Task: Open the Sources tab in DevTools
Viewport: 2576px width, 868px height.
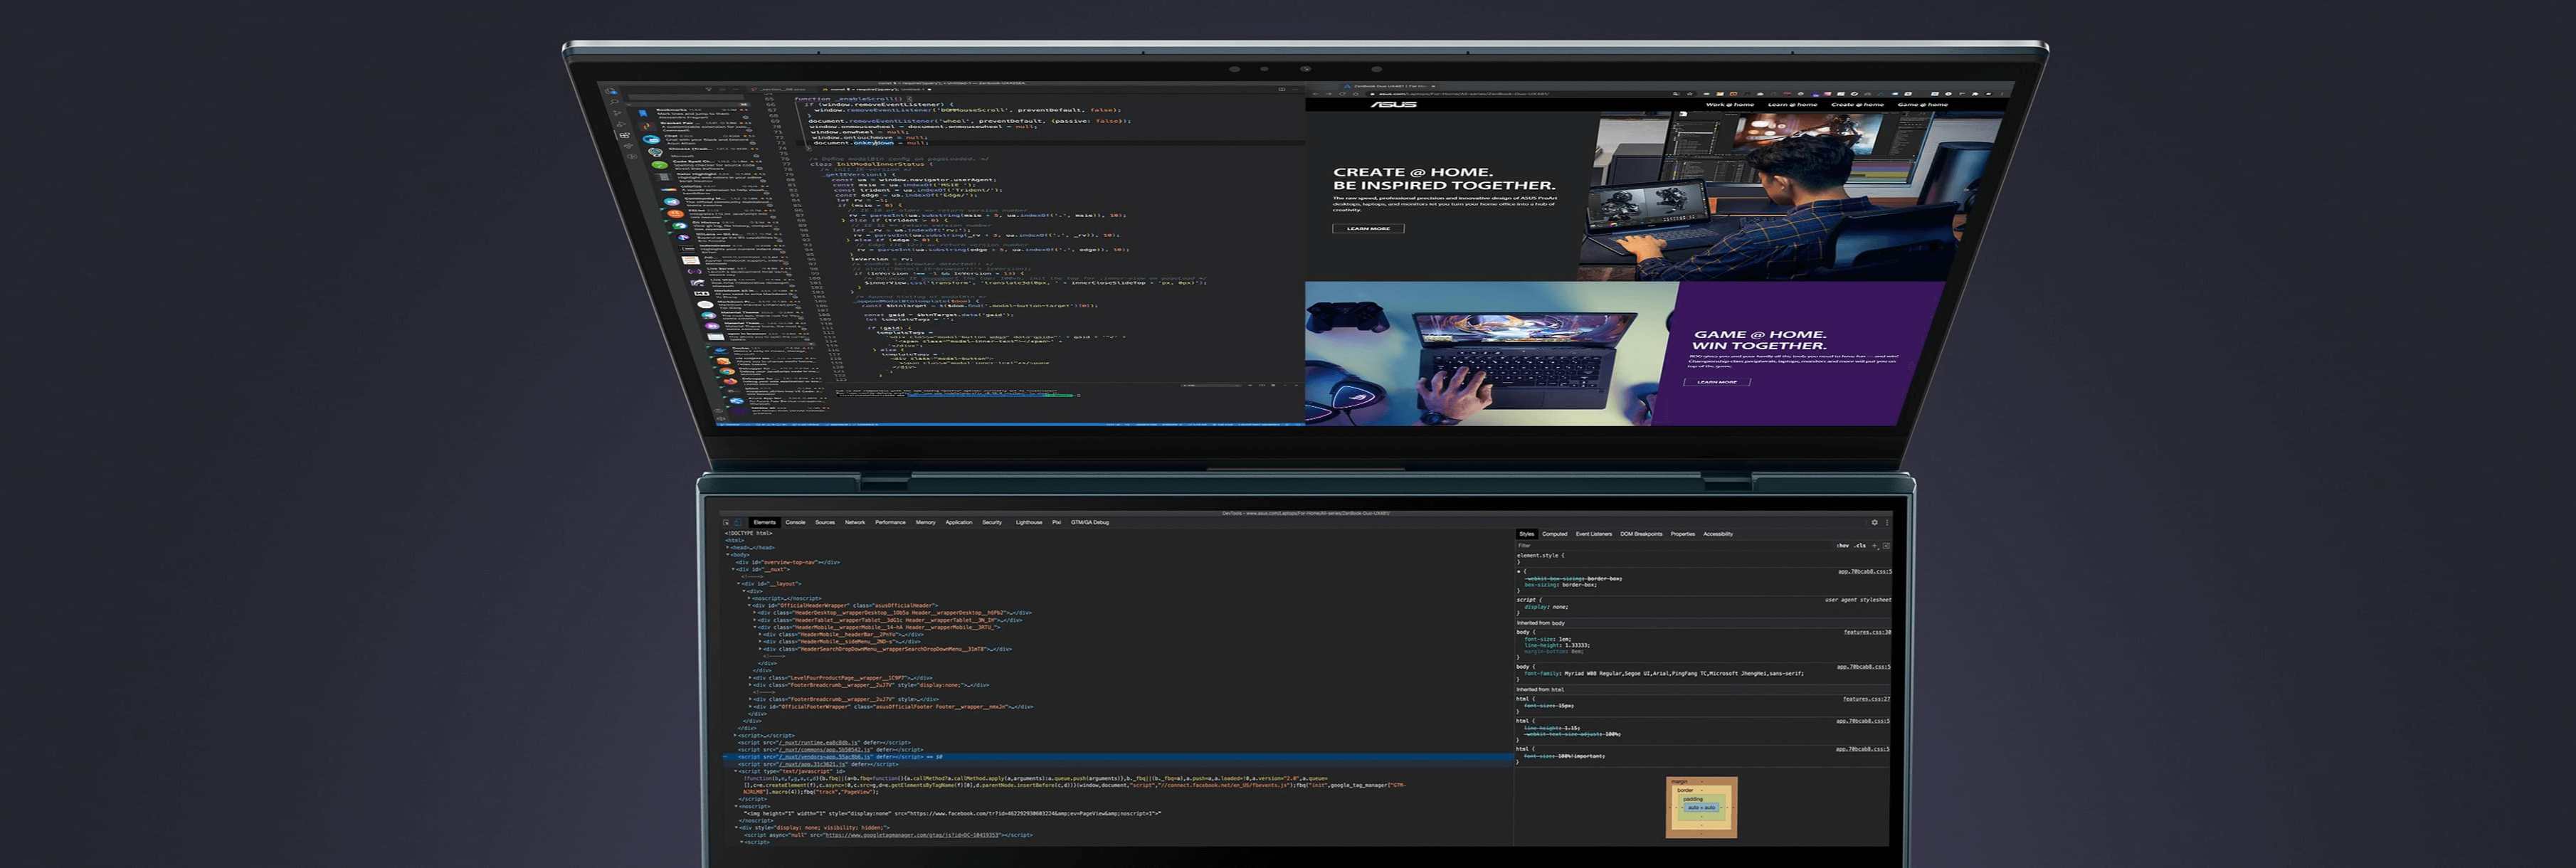Action: pos(825,522)
